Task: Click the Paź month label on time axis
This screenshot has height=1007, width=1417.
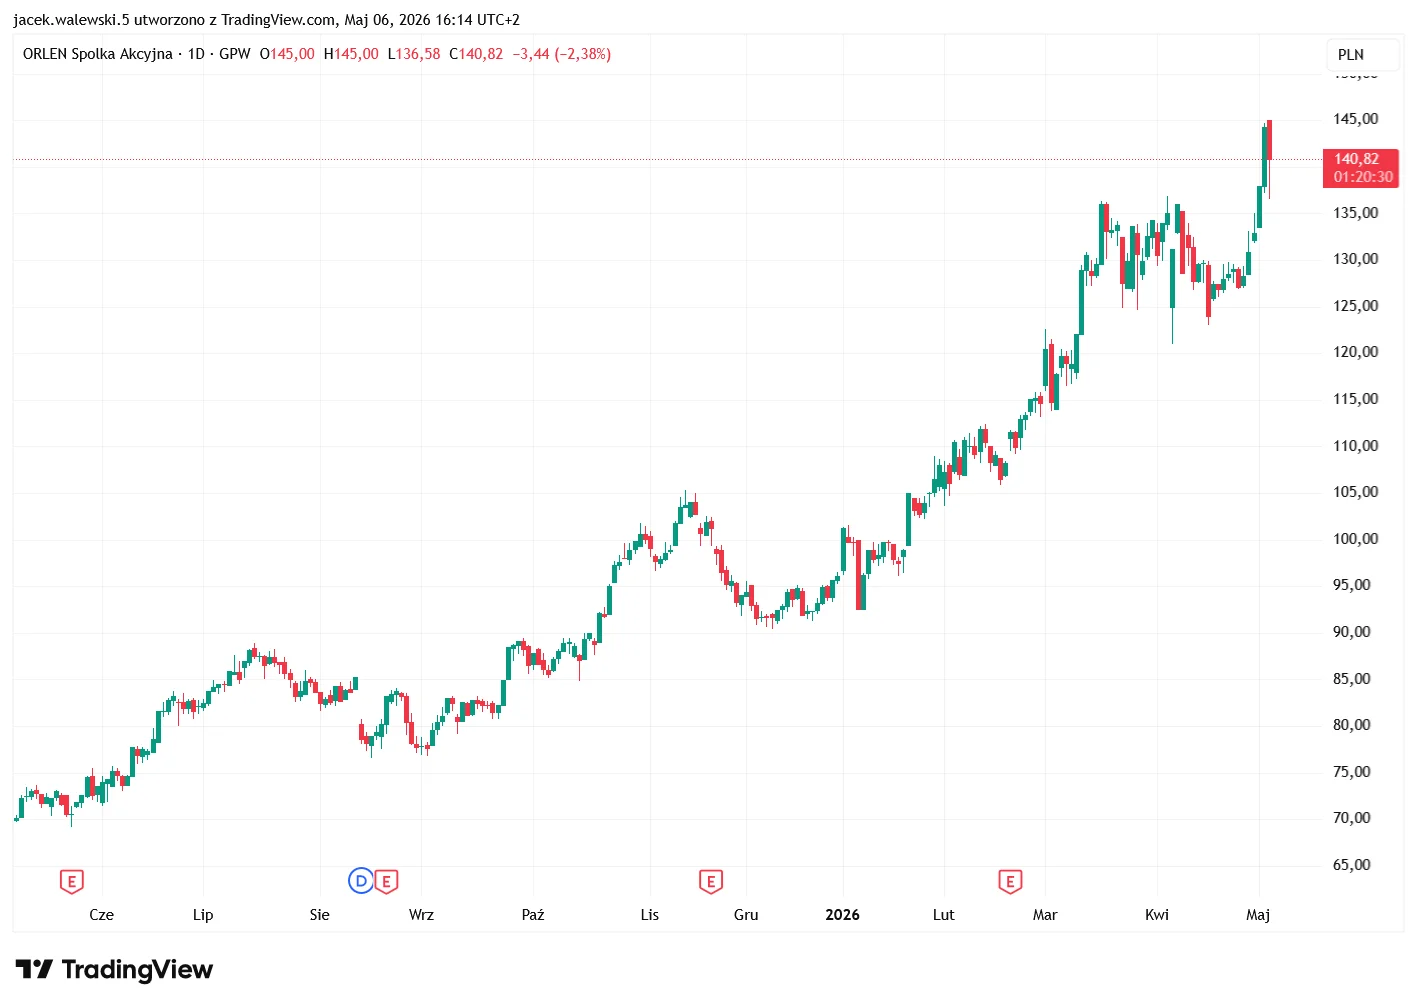Action: 533,915
